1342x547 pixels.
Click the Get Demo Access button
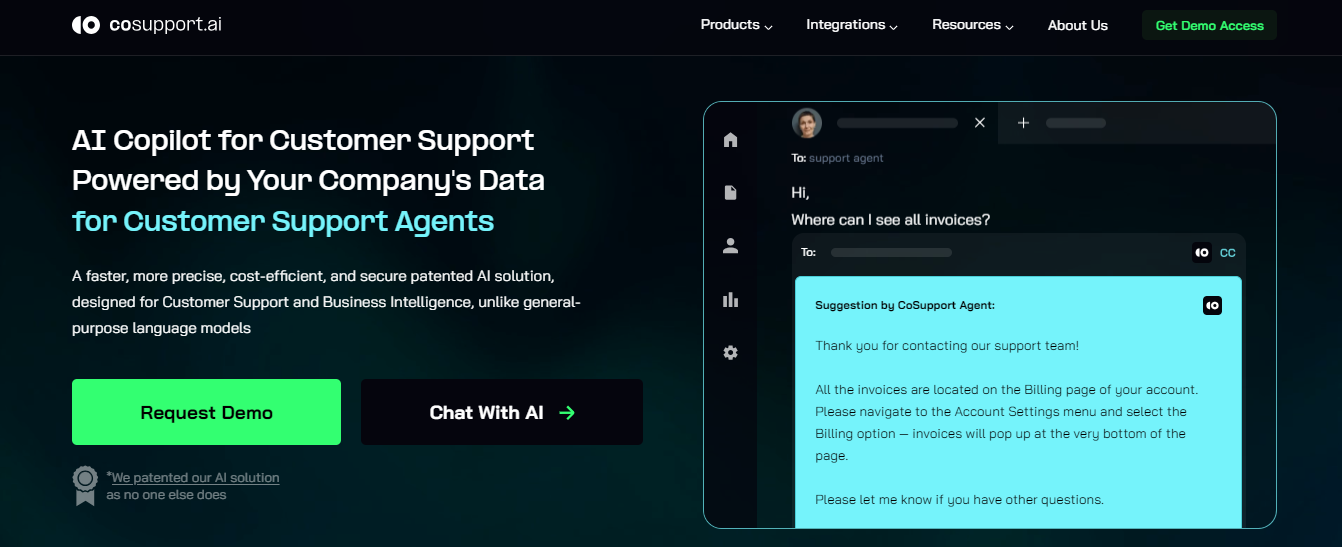[x=1209, y=26]
